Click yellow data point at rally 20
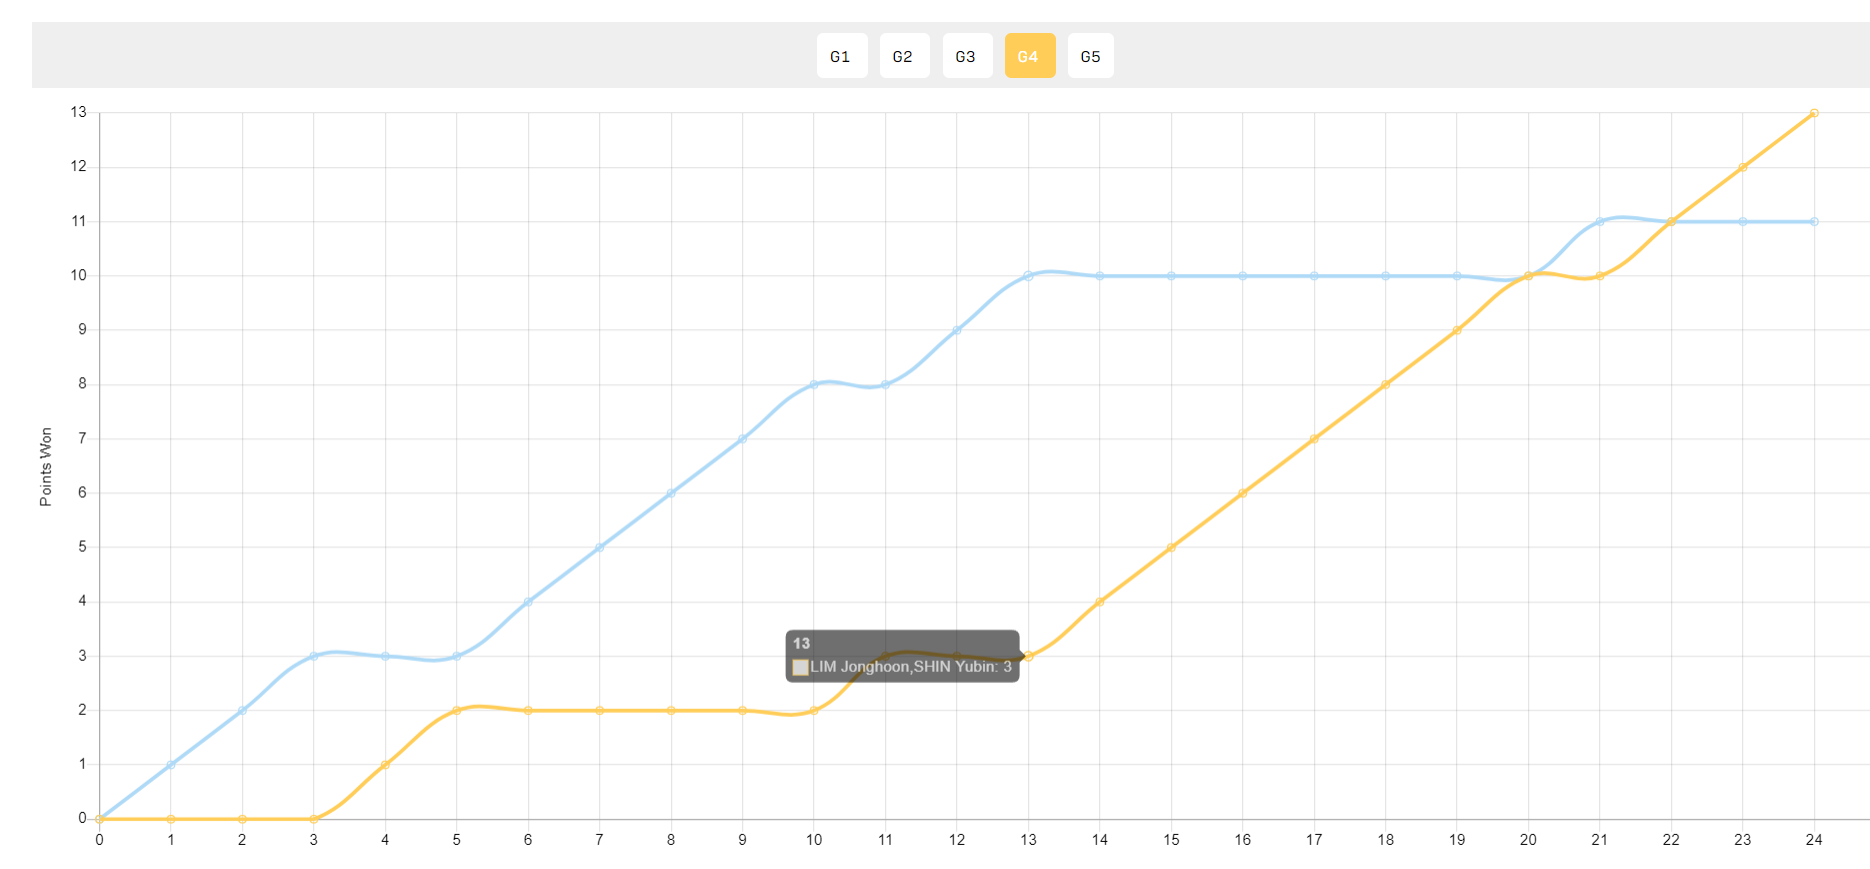 tap(1528, 276)
